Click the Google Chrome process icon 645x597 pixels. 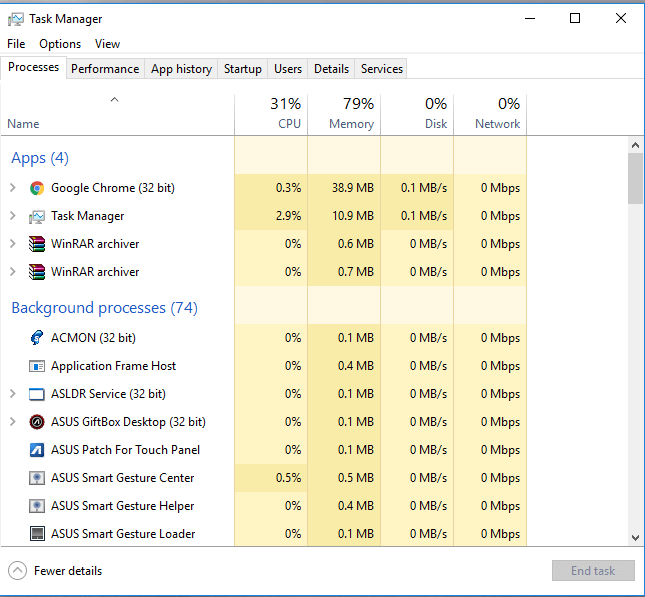click(37, 188)
